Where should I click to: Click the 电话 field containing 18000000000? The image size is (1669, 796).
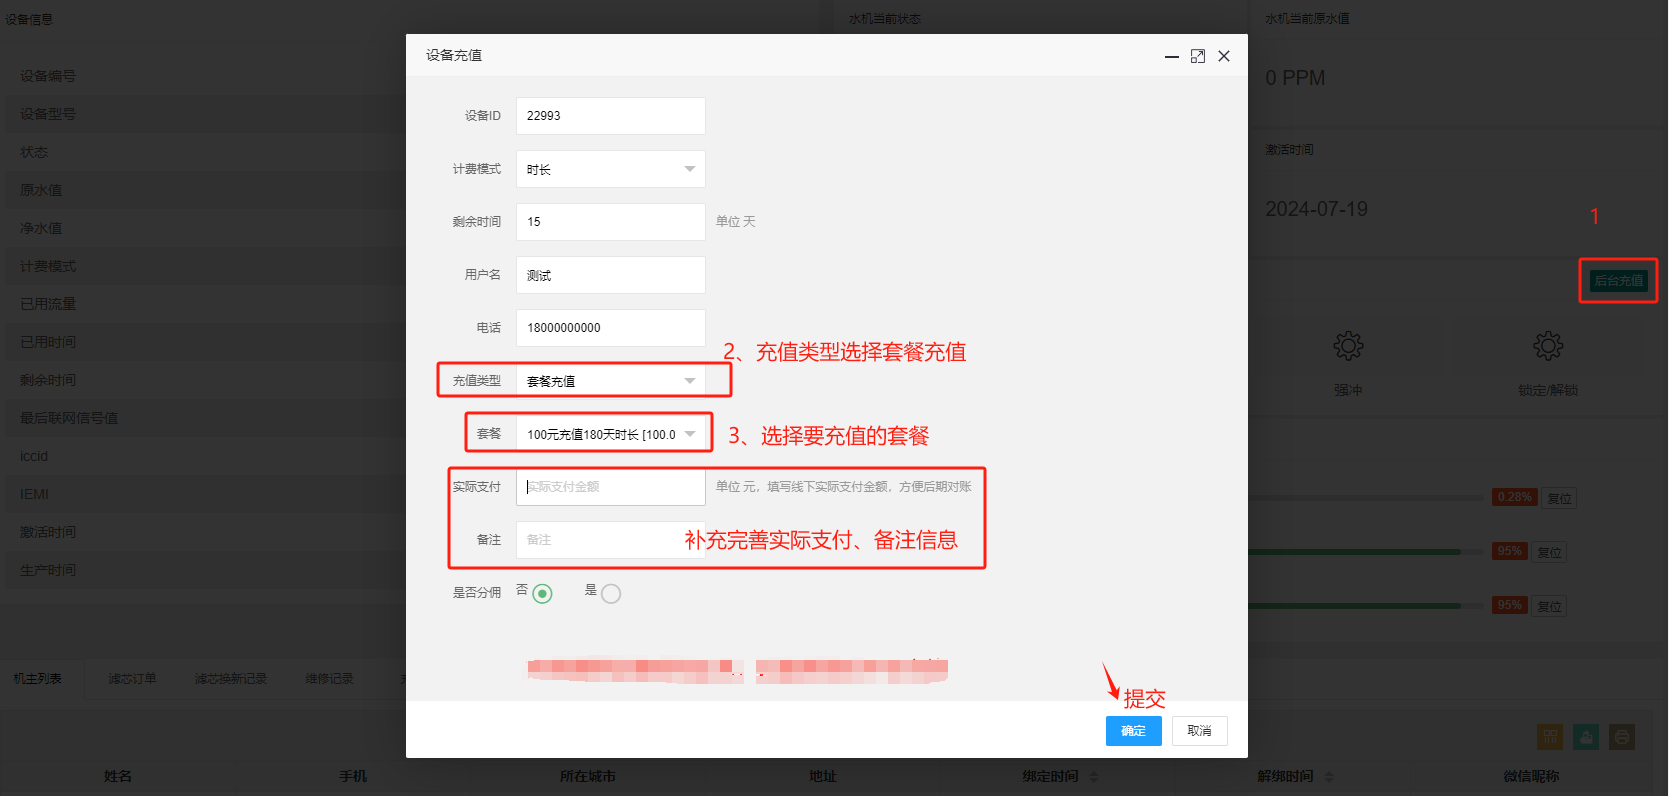pos(611,328)
